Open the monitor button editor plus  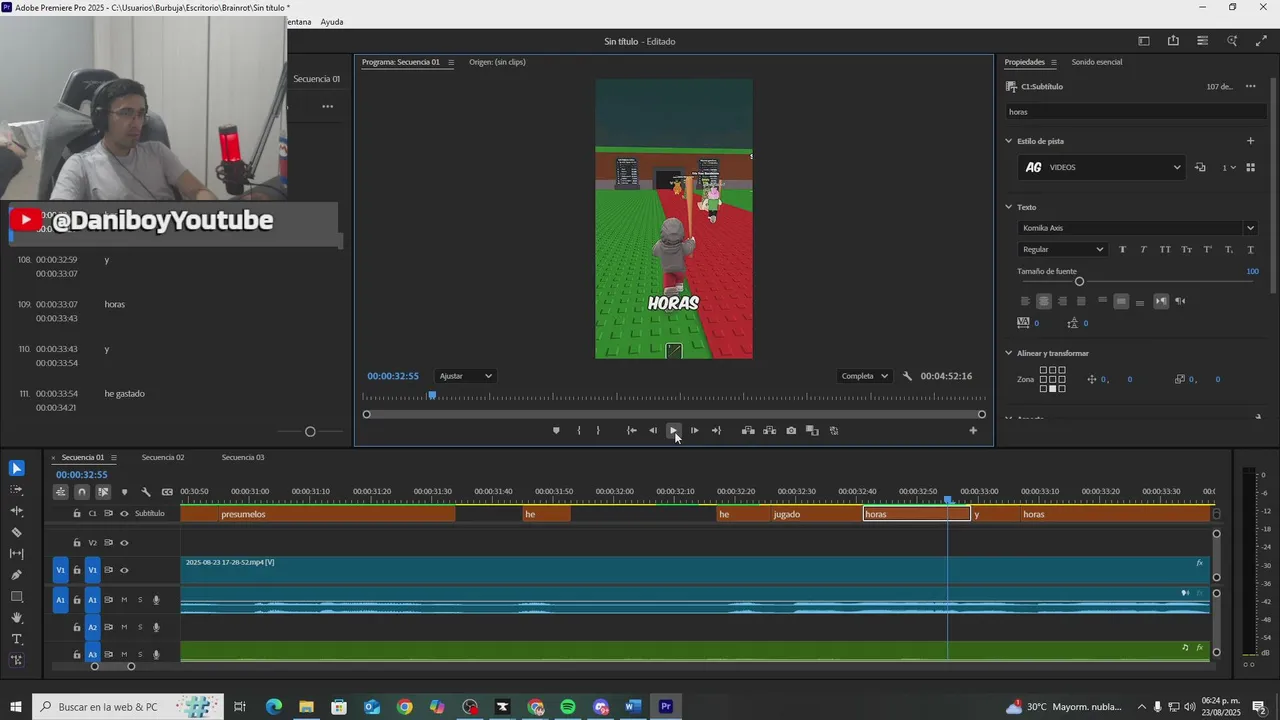pyautogui.click(x=973, y=431)
